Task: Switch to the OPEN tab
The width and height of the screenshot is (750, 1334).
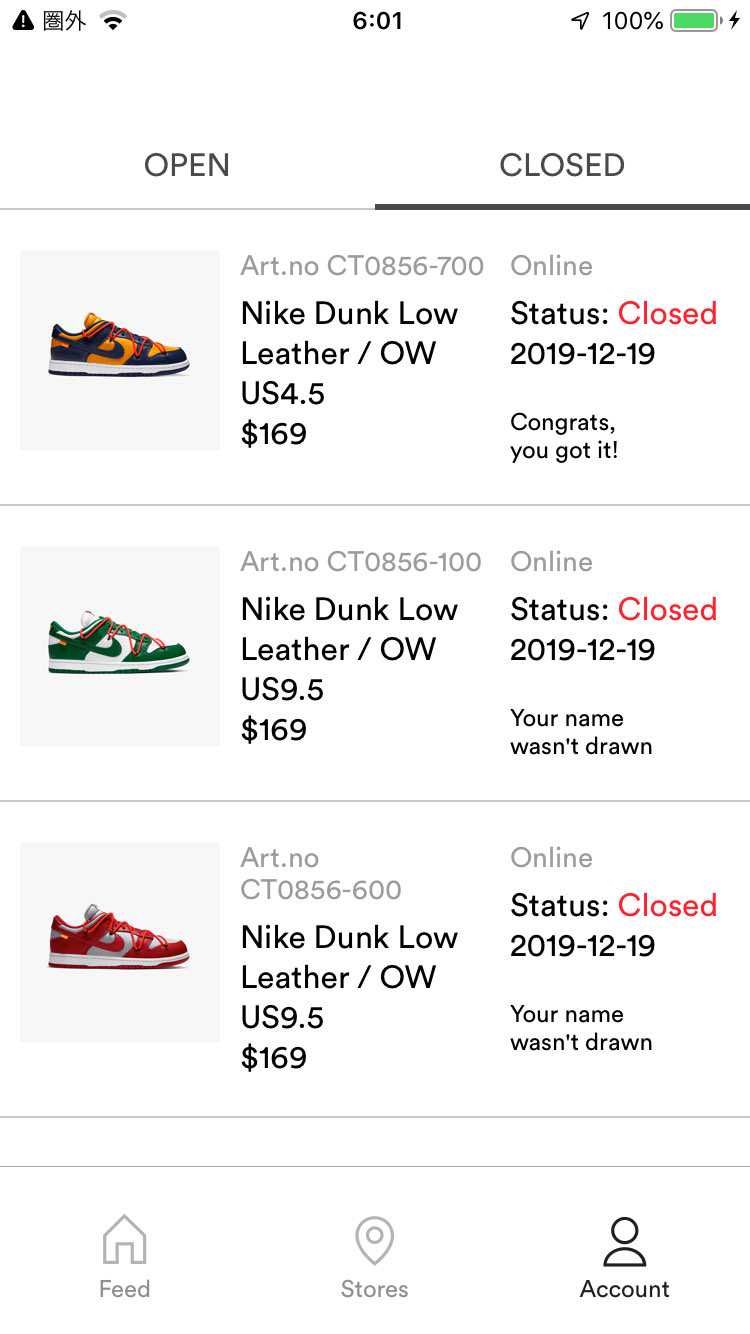Action: [187, 165]
